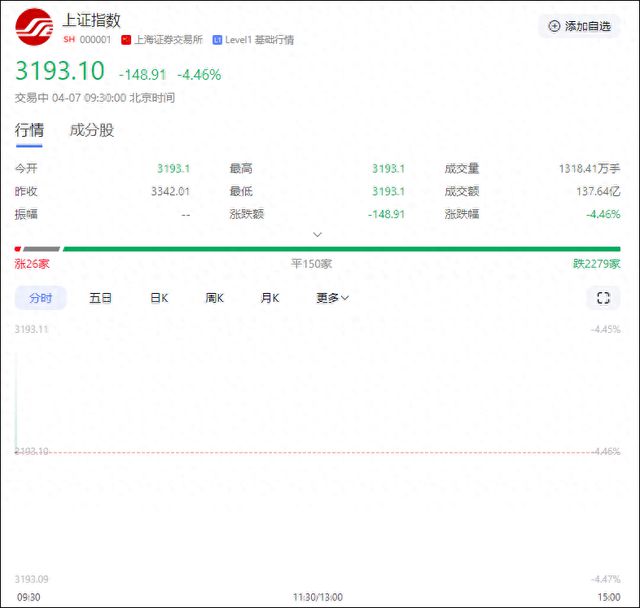Click the 成交量 value 1318.41万手
Viewport: 640px width, 608px height.
[589, 169]
